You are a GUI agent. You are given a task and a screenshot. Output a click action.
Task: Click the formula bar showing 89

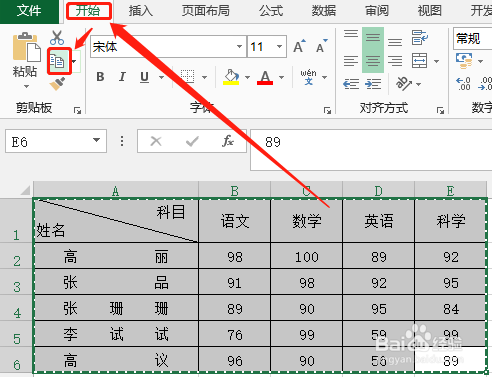tap(371, 150)
